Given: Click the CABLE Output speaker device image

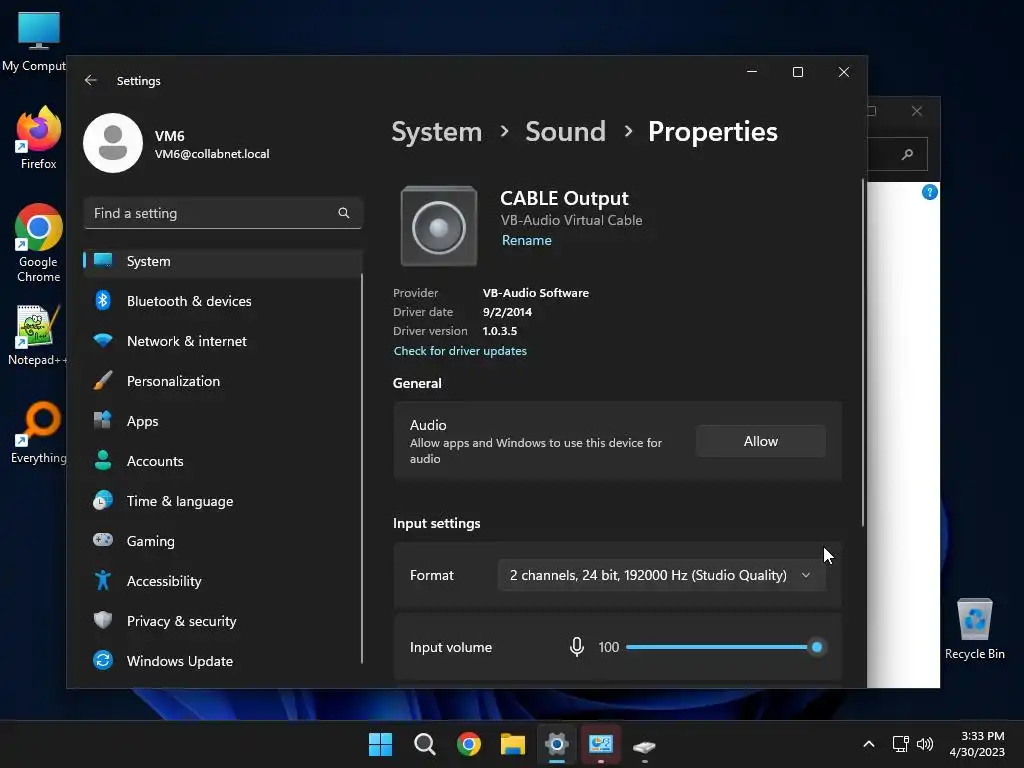Looking at the screenshot, I should 439,227.
